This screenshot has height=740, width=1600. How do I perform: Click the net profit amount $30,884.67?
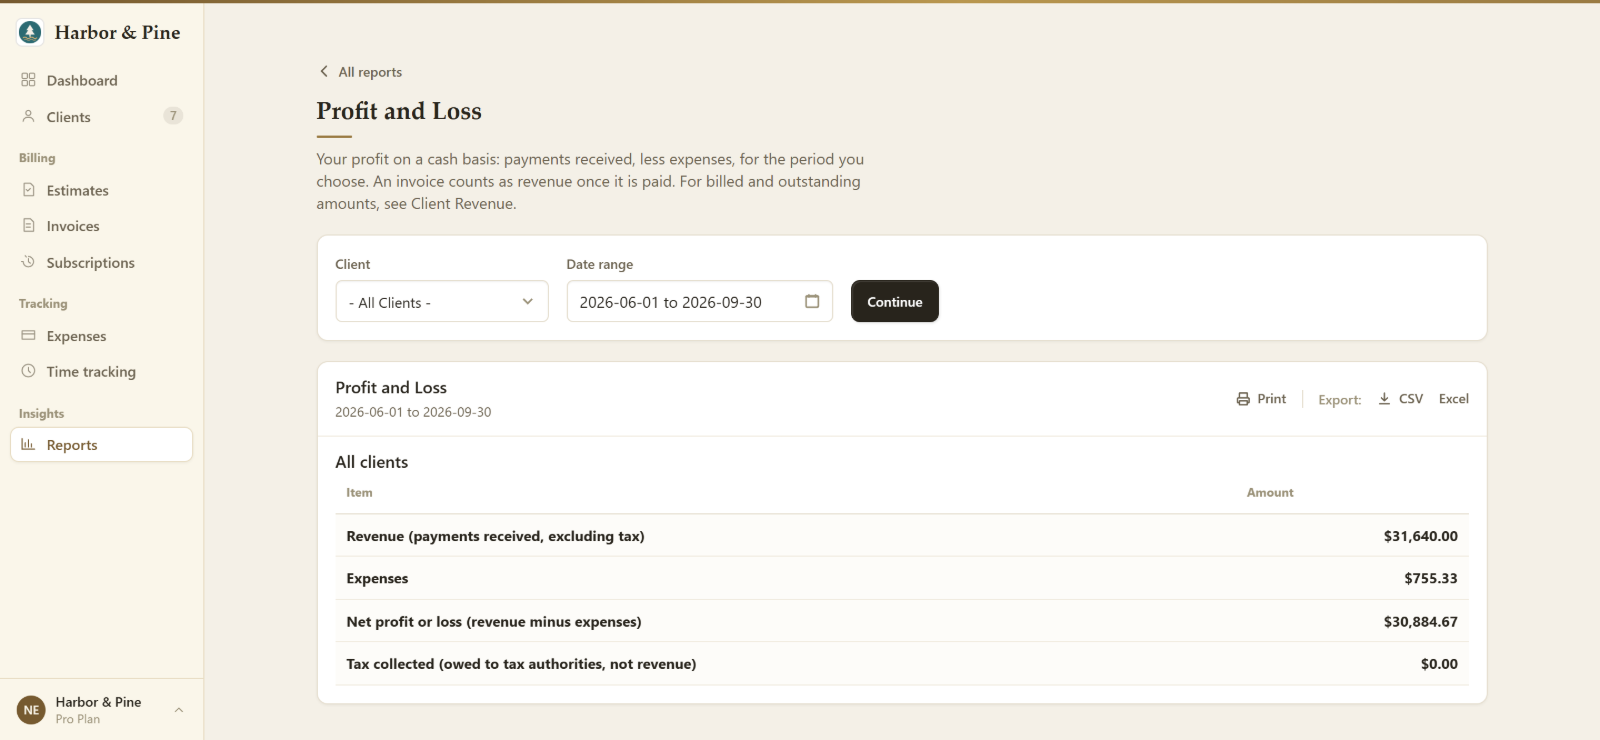click(x=1421, y=621)
